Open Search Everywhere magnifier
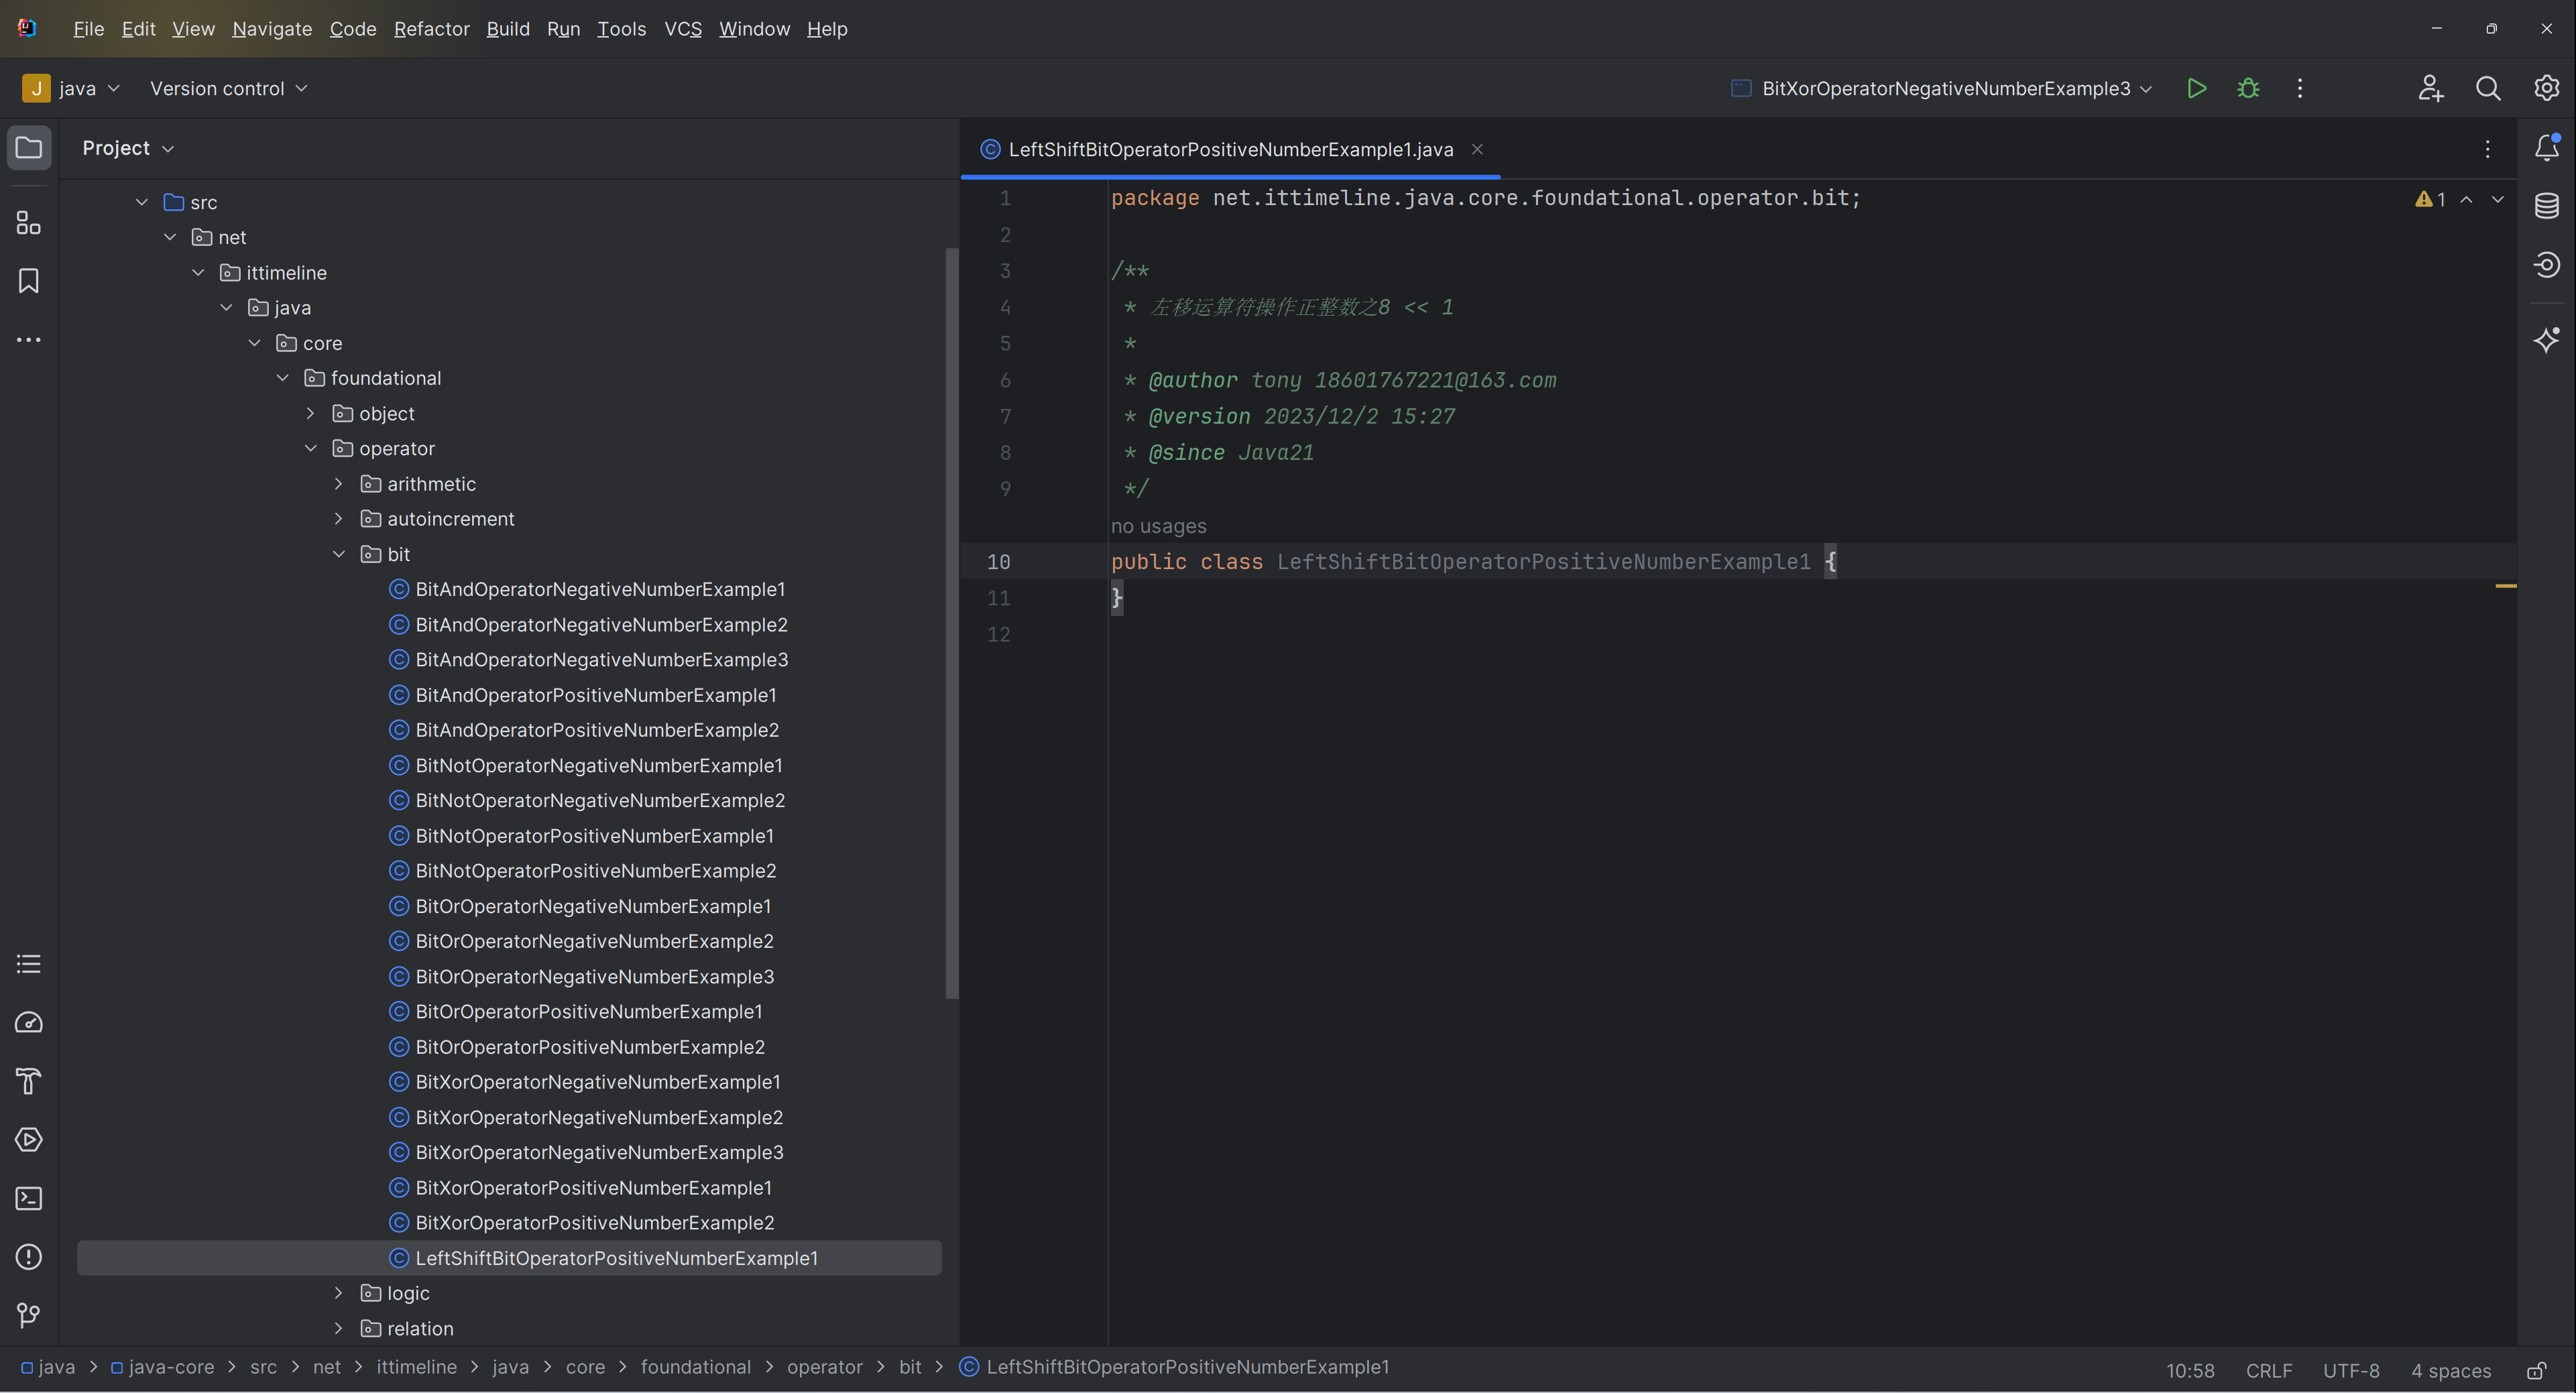The height and width of the screenshot is (1393, 2576). (2488, 88)
